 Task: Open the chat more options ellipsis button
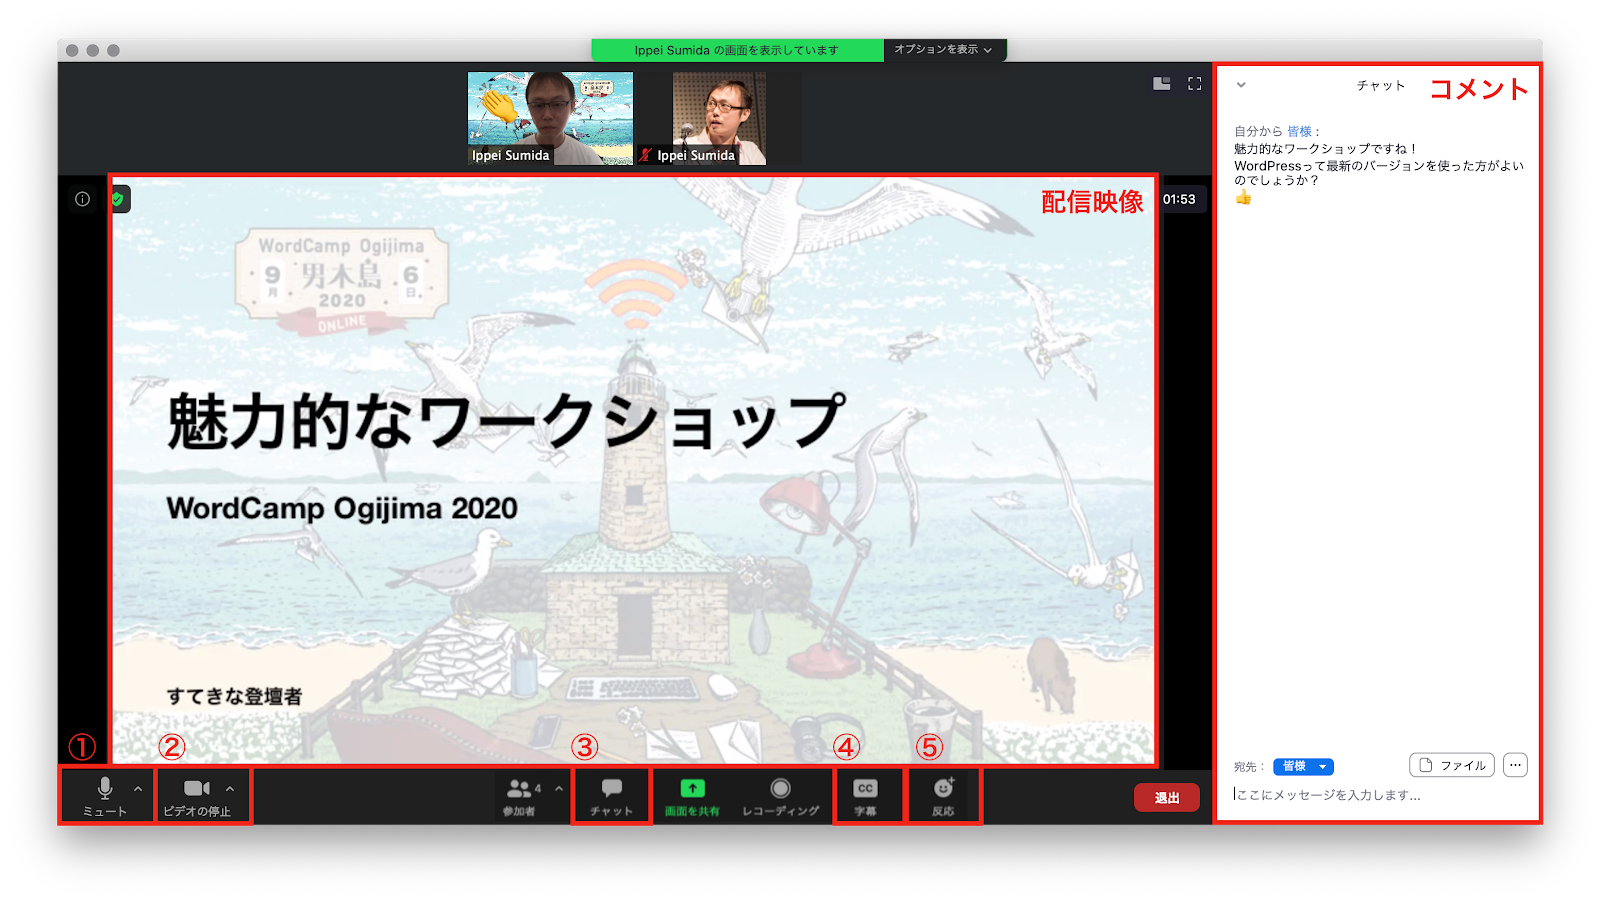coord(1516,765)
